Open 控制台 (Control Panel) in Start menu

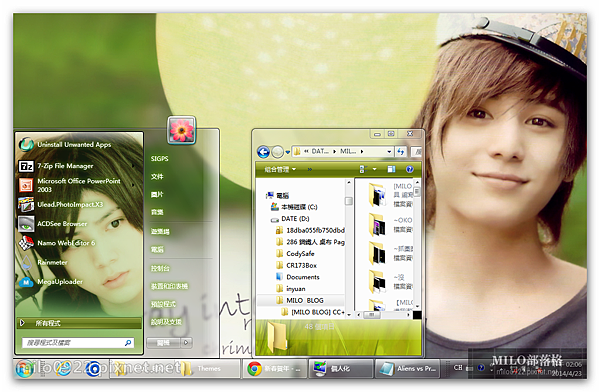coord(160,268)
